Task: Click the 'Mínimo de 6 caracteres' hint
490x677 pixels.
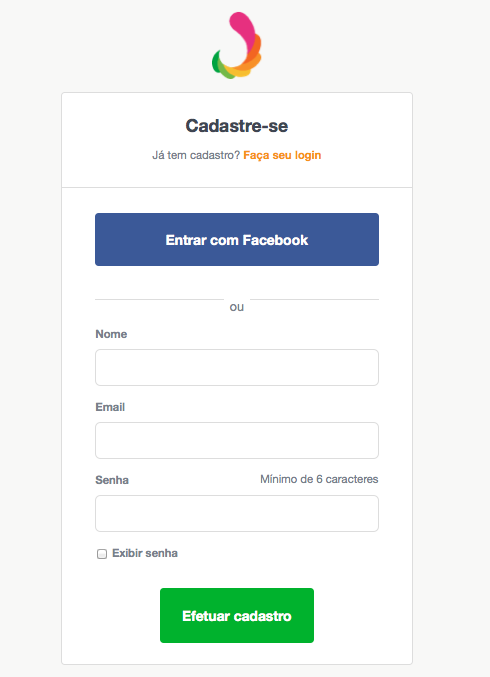Action: click(x=319, y=479)
